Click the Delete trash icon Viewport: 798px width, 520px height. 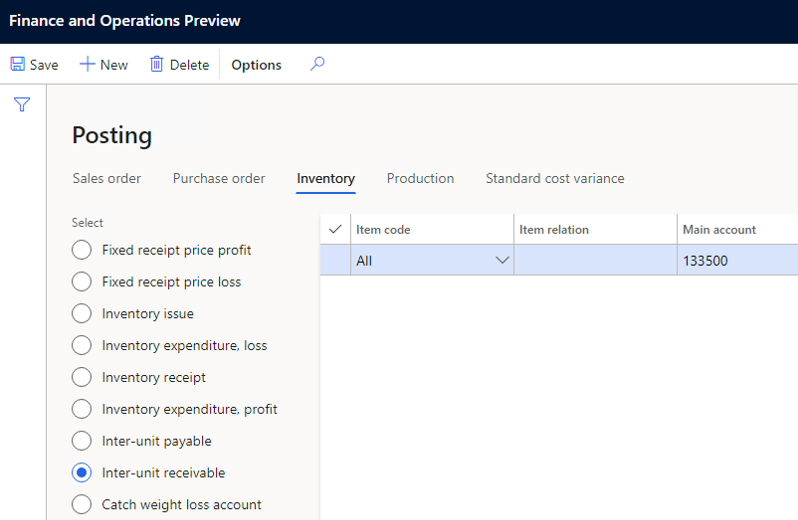pyautogui.click(x=157, y=65)
